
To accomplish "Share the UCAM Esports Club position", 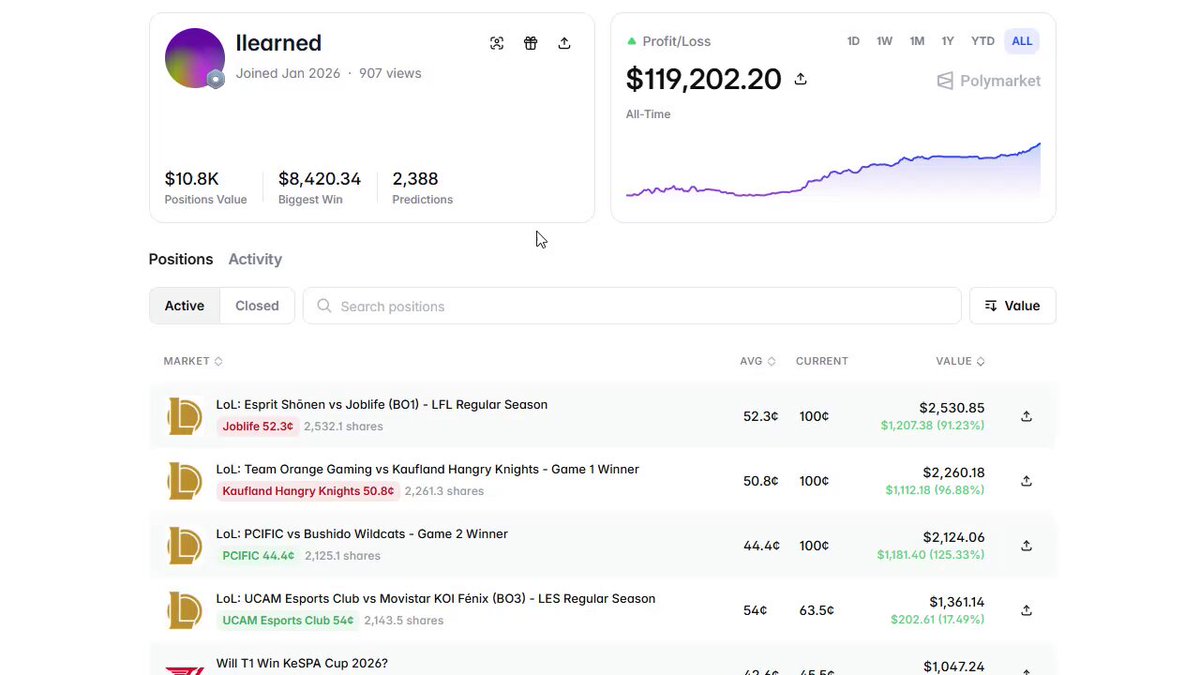I will (x=1026, y=610).
